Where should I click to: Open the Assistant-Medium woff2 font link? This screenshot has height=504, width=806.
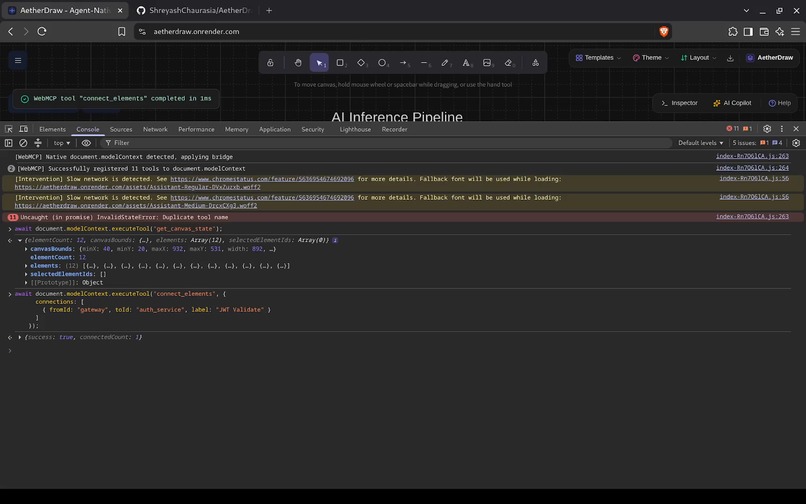136,206
